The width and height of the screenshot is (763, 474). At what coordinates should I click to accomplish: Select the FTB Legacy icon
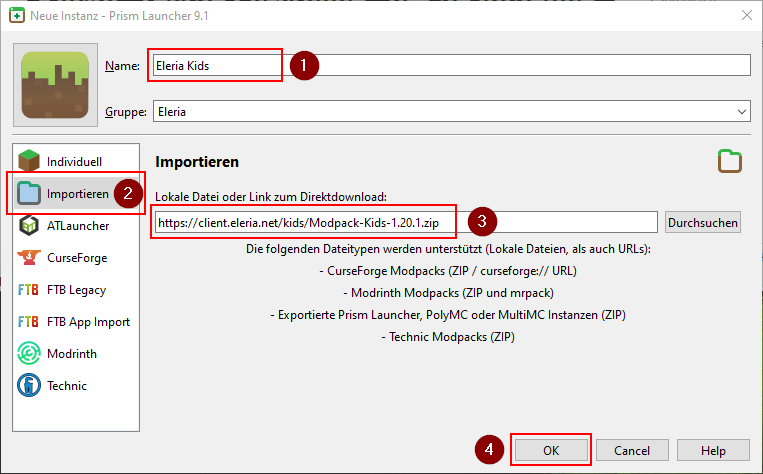(30, 290)
